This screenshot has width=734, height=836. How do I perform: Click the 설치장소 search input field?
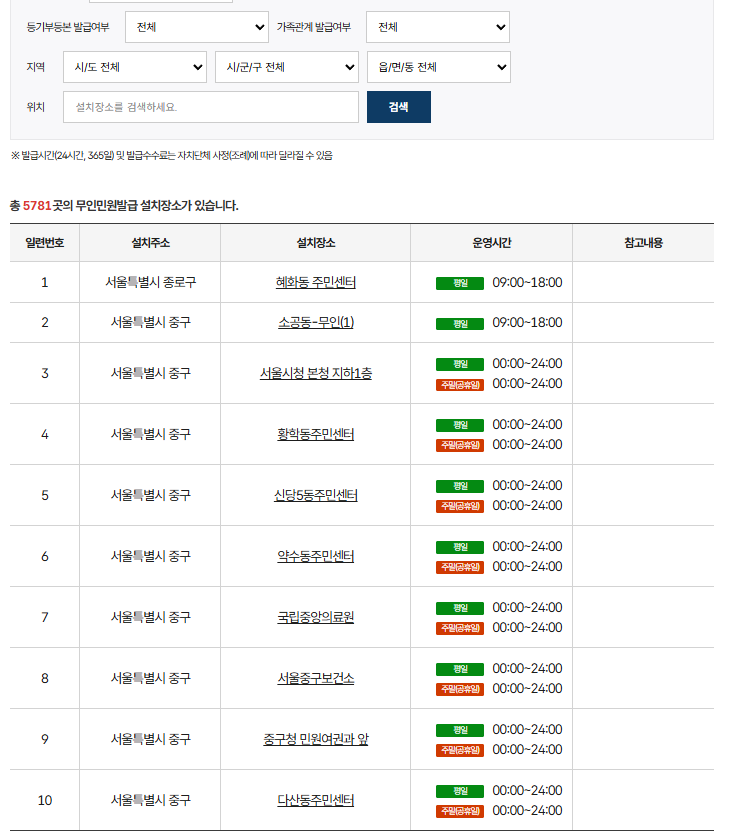tap(210, 107)
